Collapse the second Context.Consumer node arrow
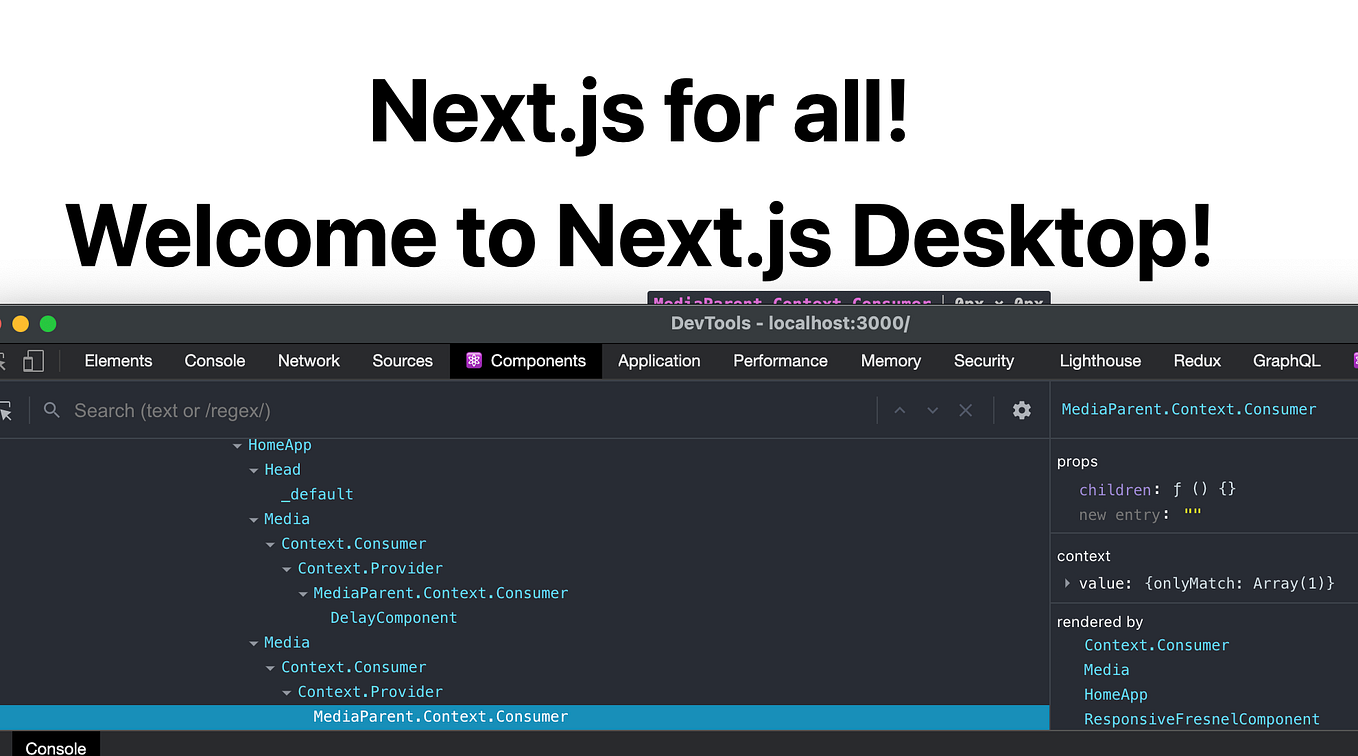Image resolution: width=1358 pixels, height=756 pixels. (270, 668)
